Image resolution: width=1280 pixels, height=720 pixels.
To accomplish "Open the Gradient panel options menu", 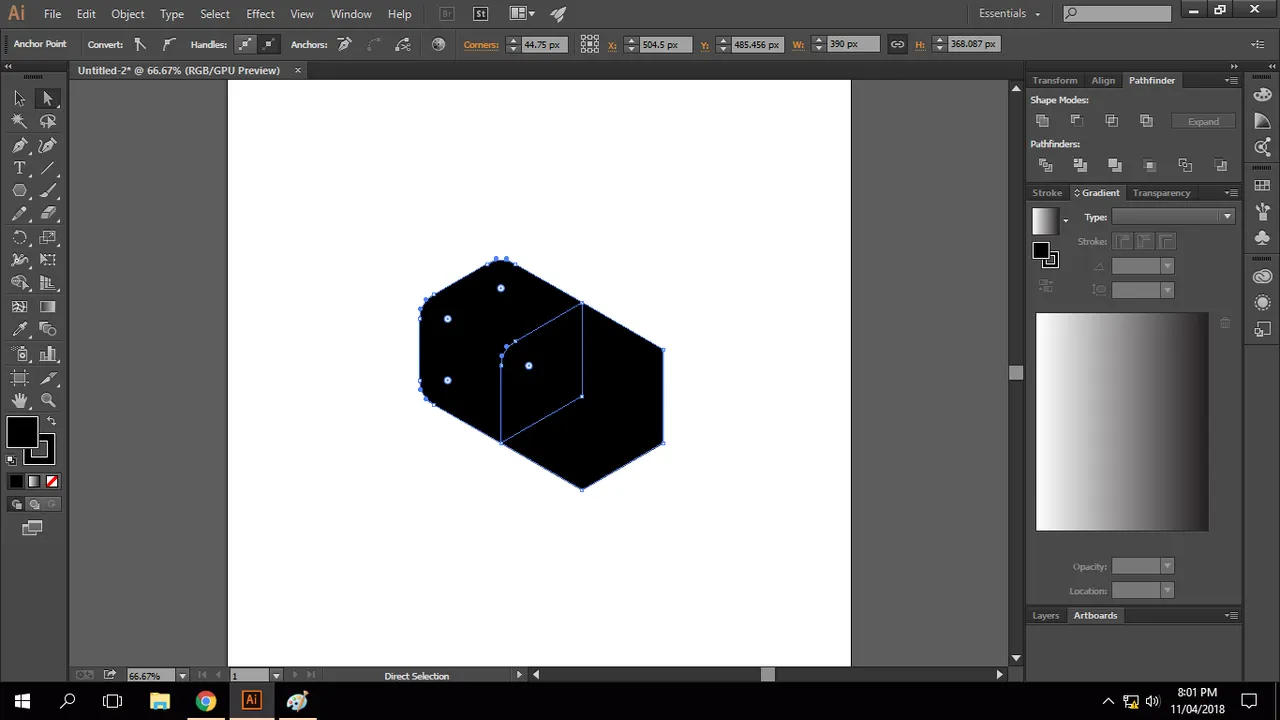I will click(x=1232, y=193).
